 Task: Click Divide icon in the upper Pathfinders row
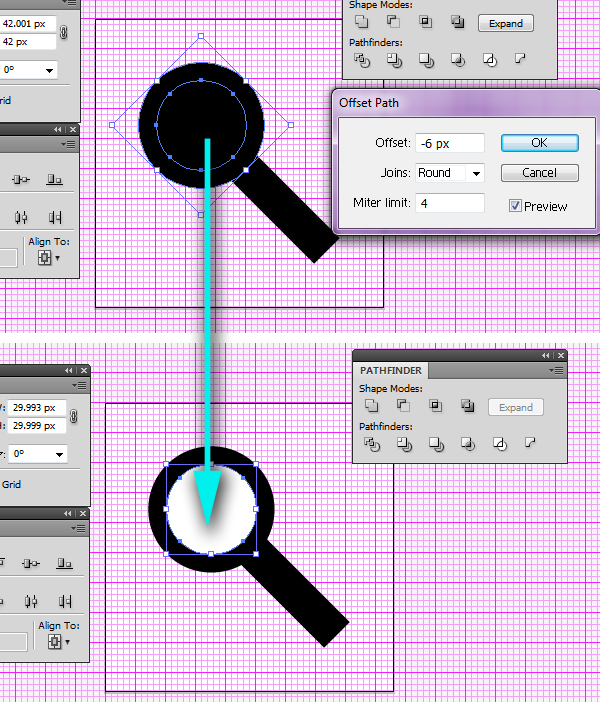tap(362, 60)
